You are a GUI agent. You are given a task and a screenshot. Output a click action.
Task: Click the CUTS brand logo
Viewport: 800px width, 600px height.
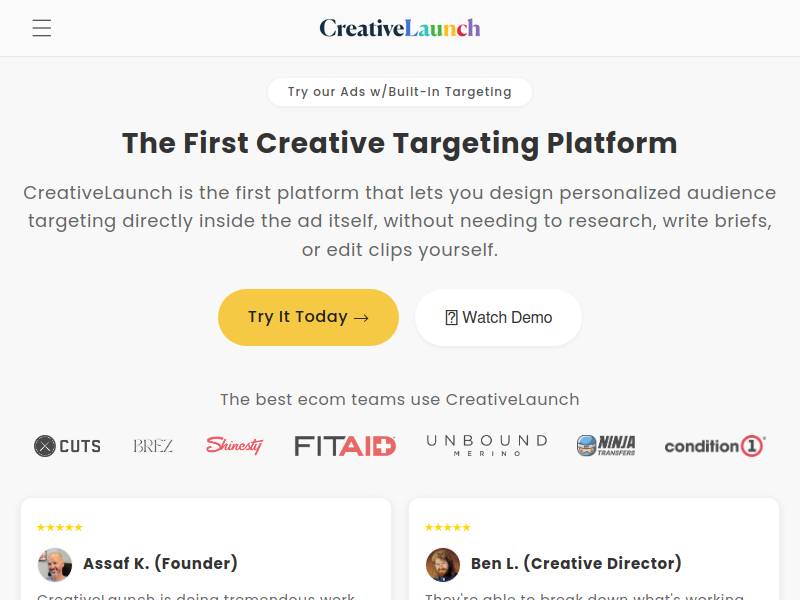tap(67, 446)
